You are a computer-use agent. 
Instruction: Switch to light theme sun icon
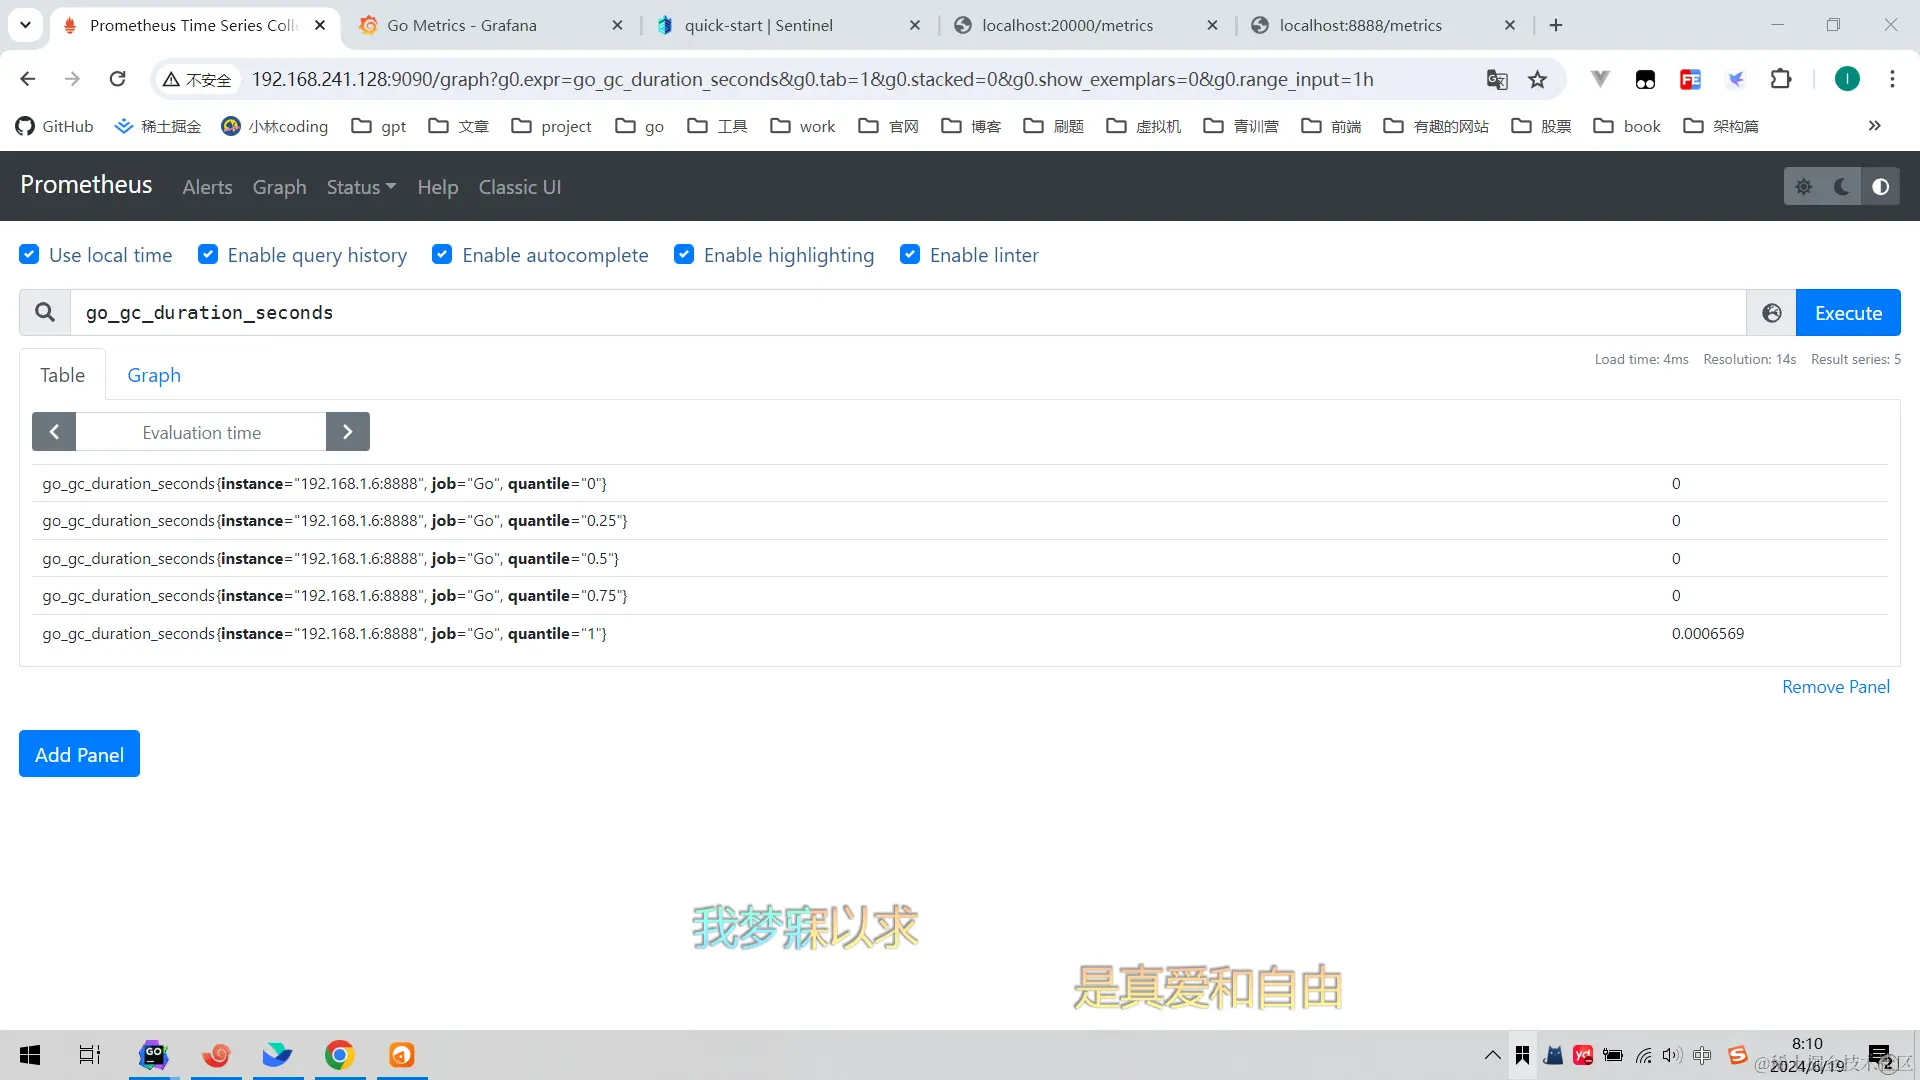tap(1803, 187)
